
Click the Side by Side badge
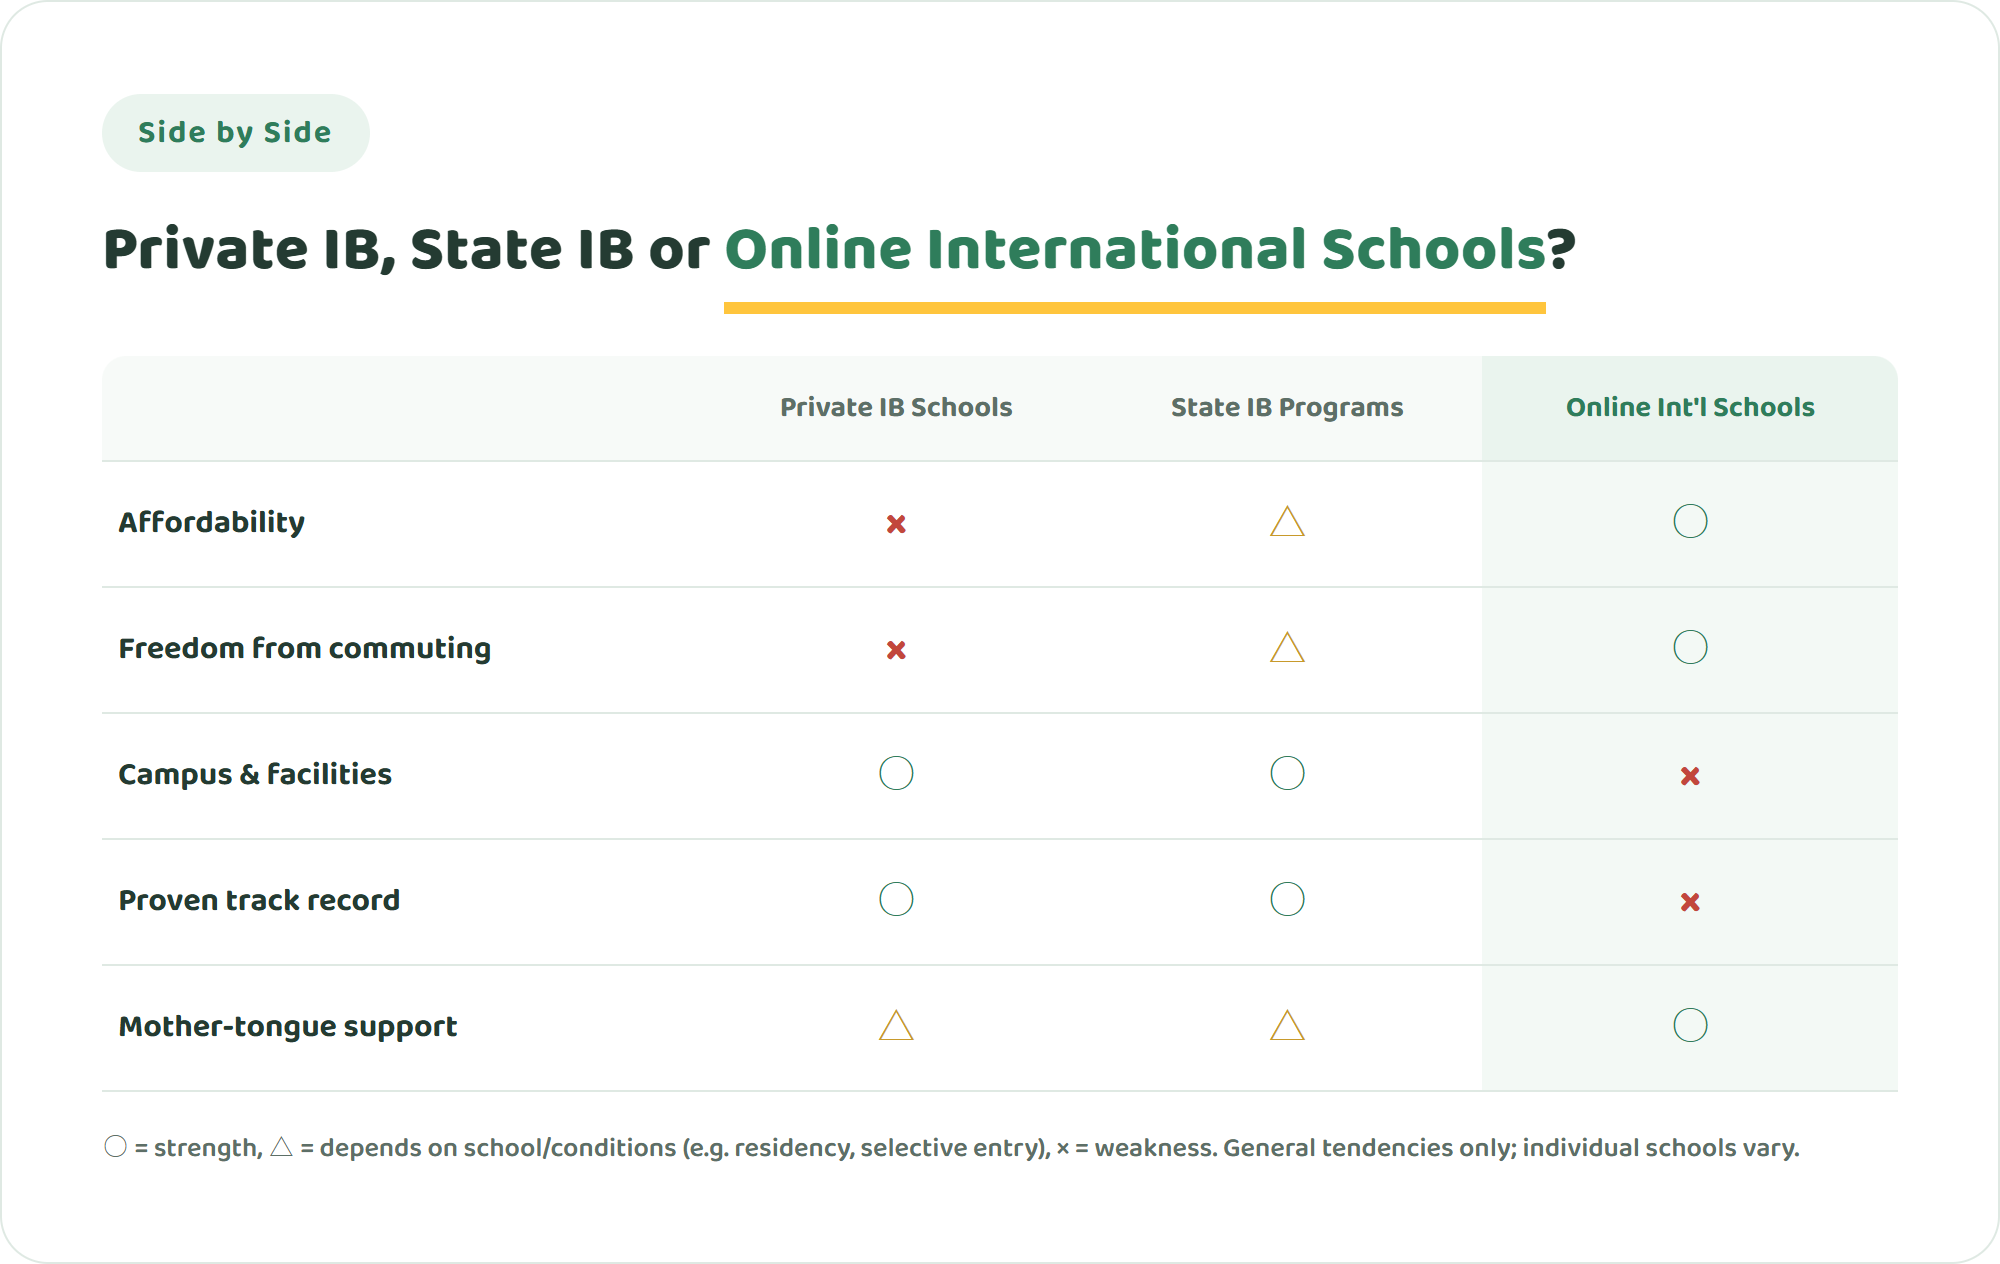point(235,133)
